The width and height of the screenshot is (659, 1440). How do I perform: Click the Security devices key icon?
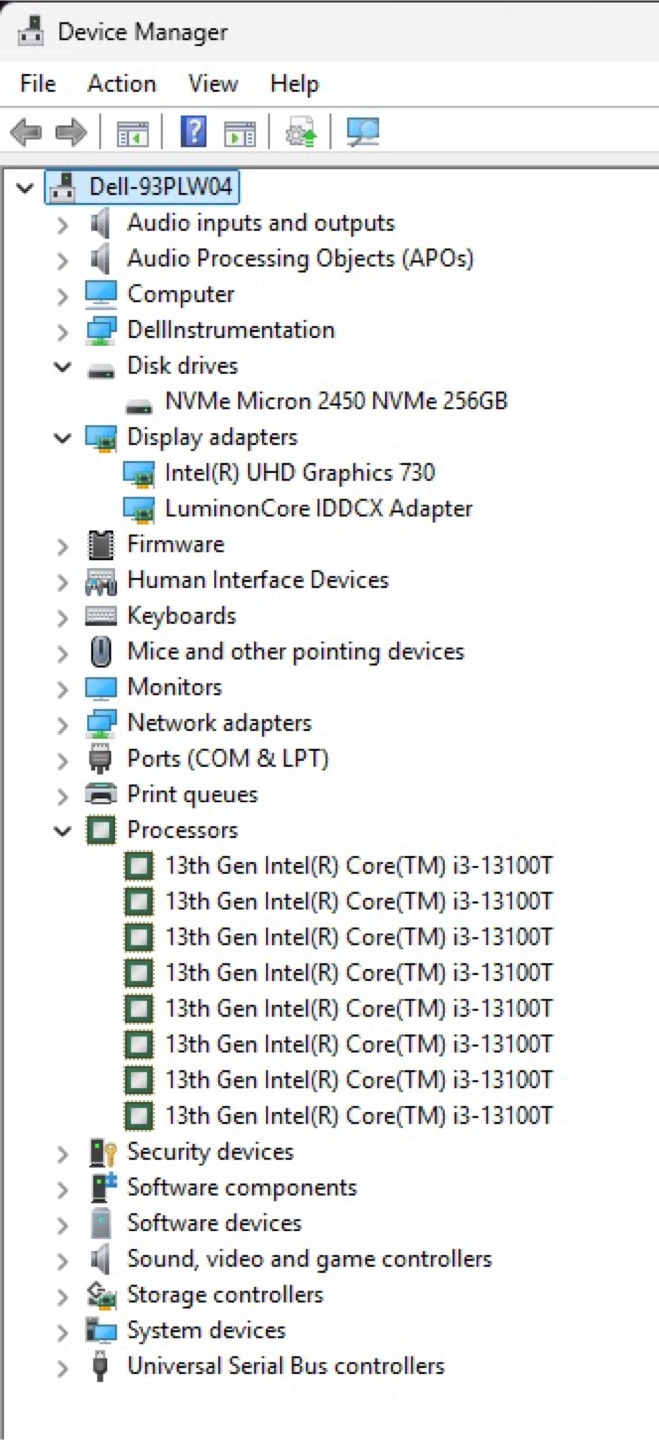(102, 1152)
